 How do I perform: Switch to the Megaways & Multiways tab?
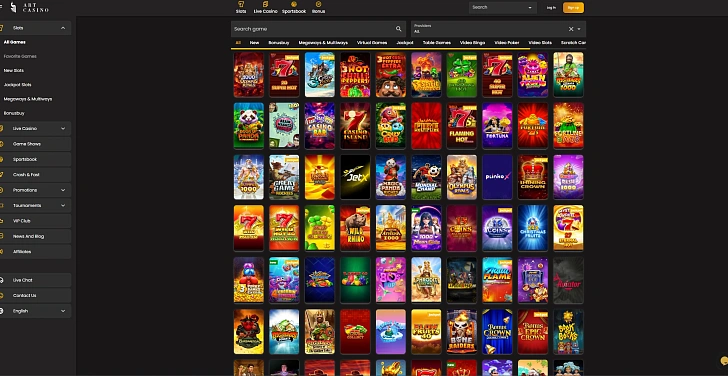click(323, 43)
